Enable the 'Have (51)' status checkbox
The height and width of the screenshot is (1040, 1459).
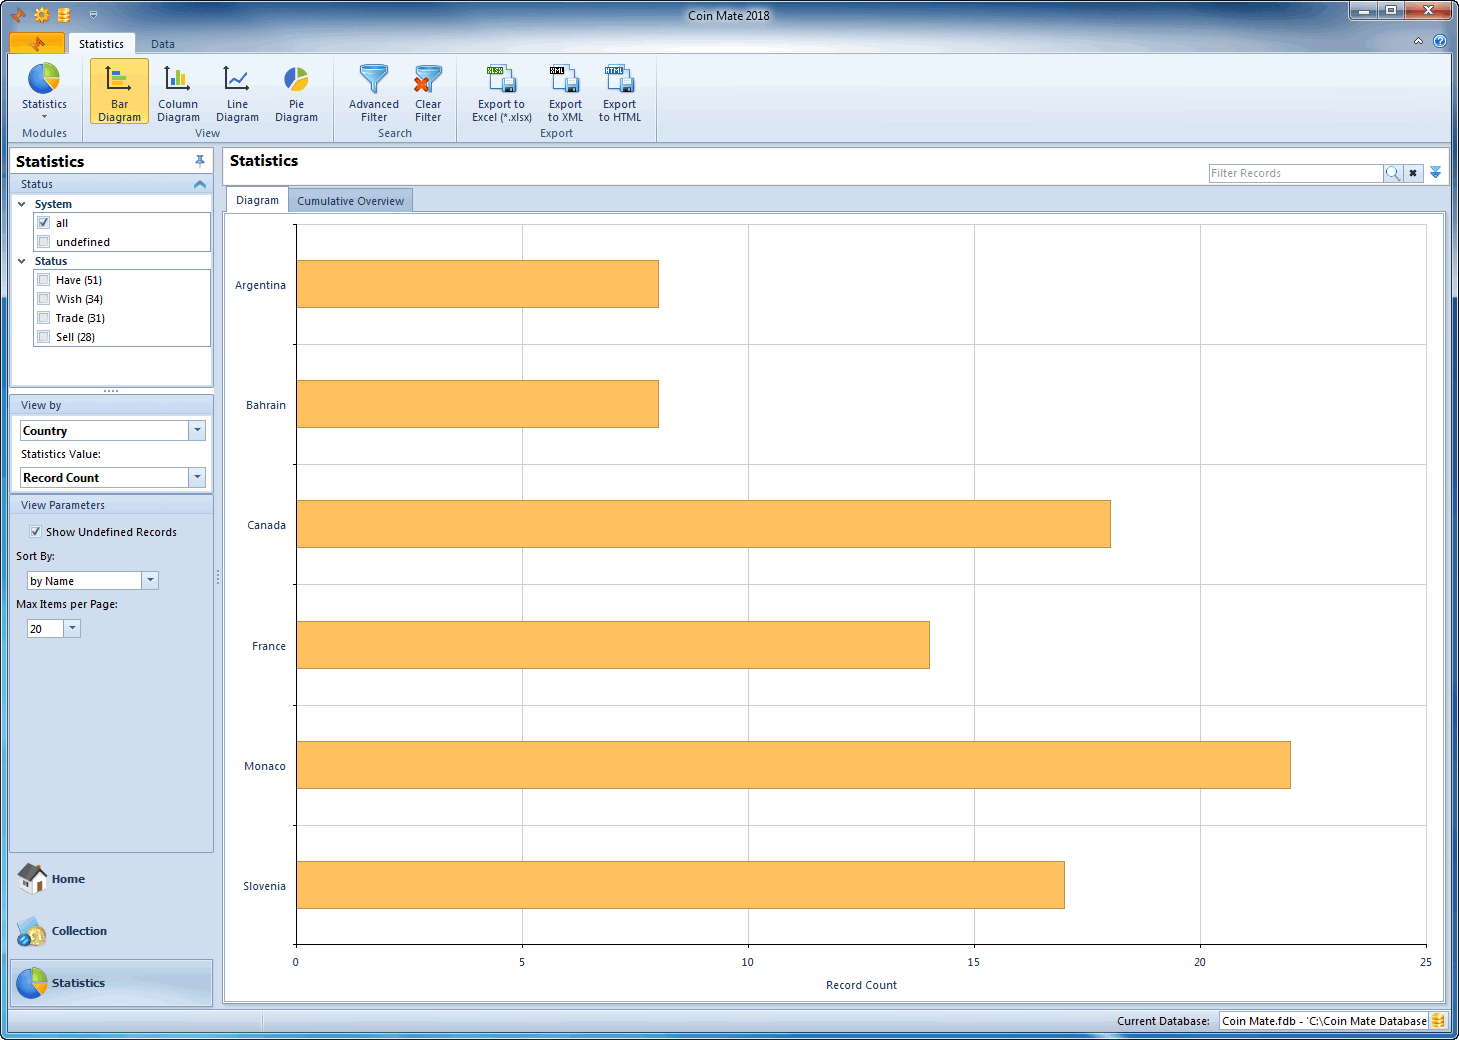44,280
